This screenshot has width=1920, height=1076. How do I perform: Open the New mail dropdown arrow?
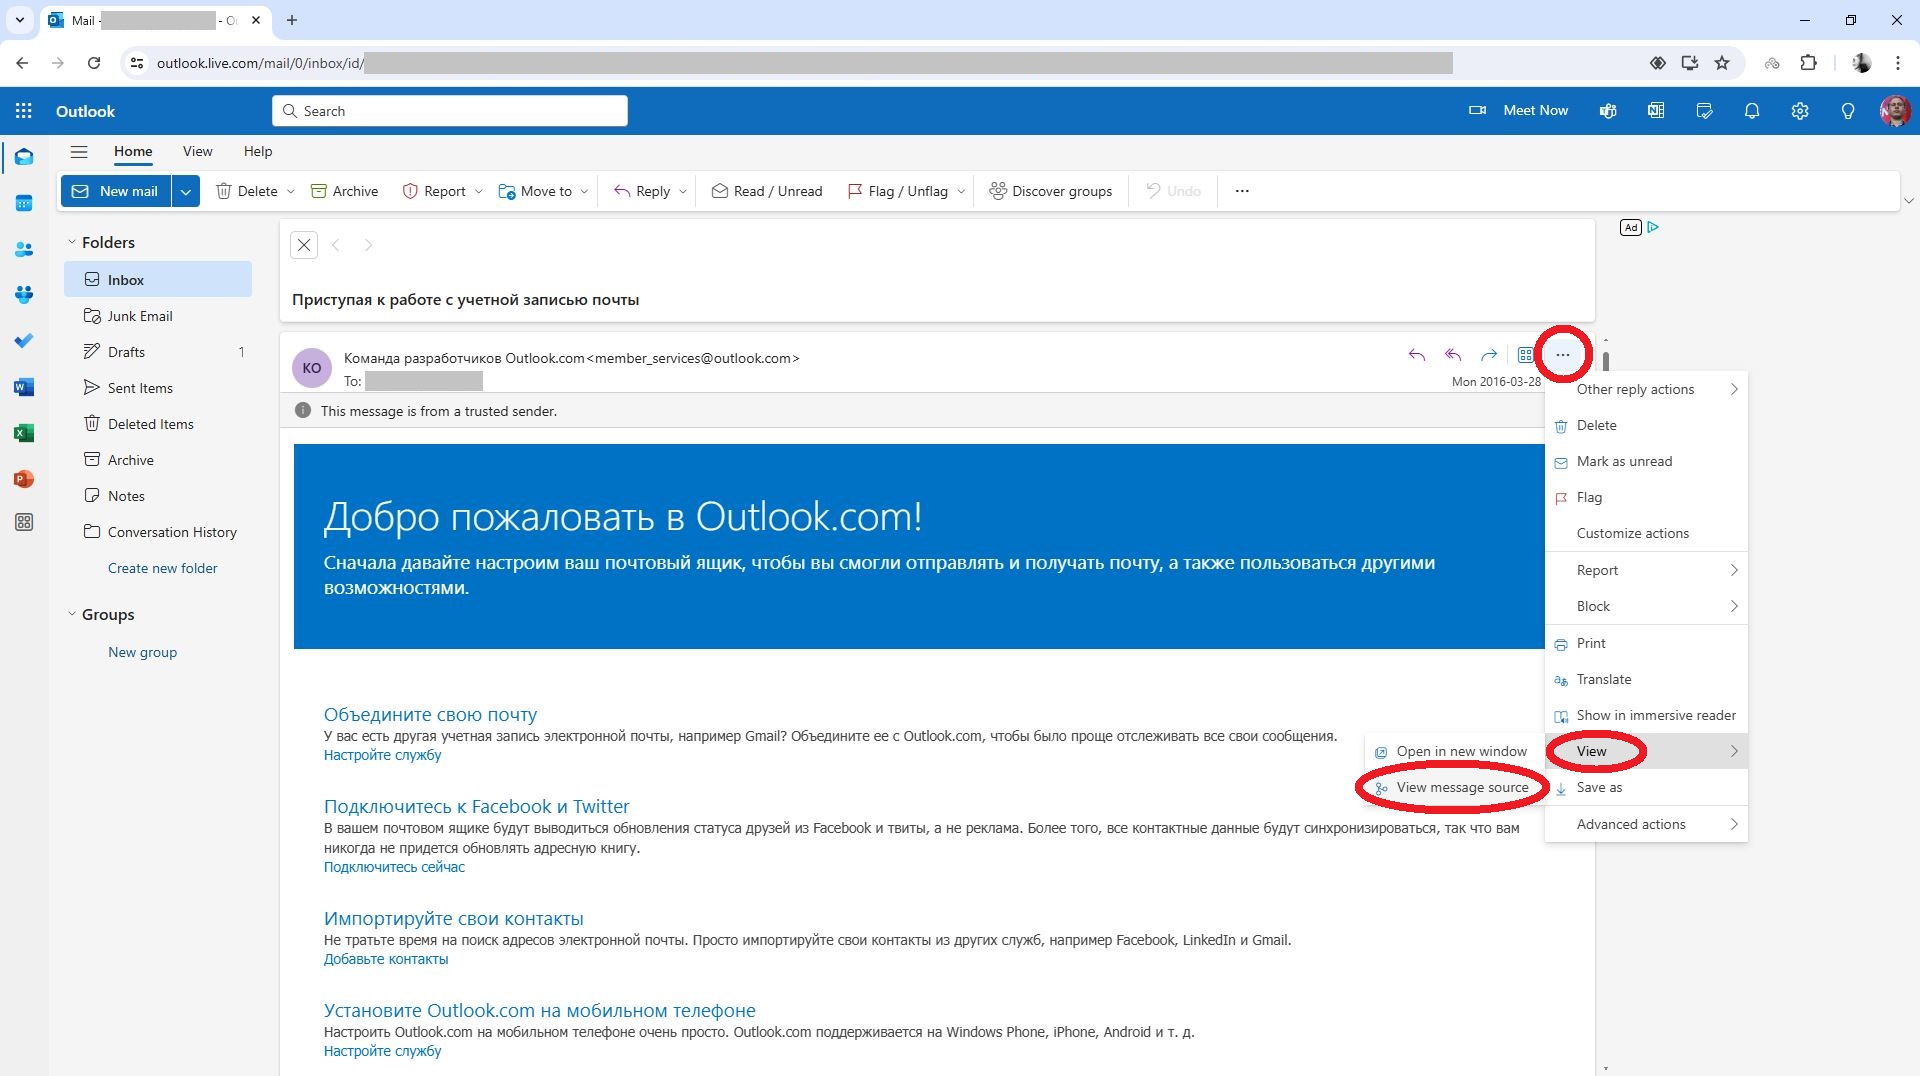[186, 191]
